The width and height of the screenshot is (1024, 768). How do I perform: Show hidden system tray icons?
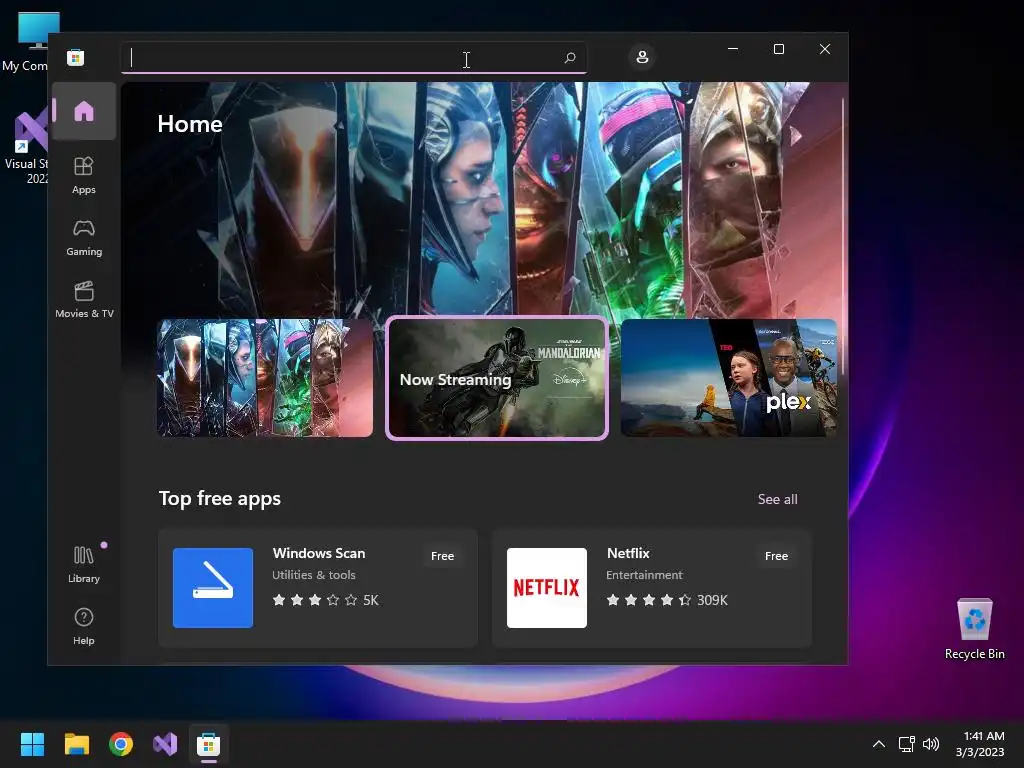[879, 744]
